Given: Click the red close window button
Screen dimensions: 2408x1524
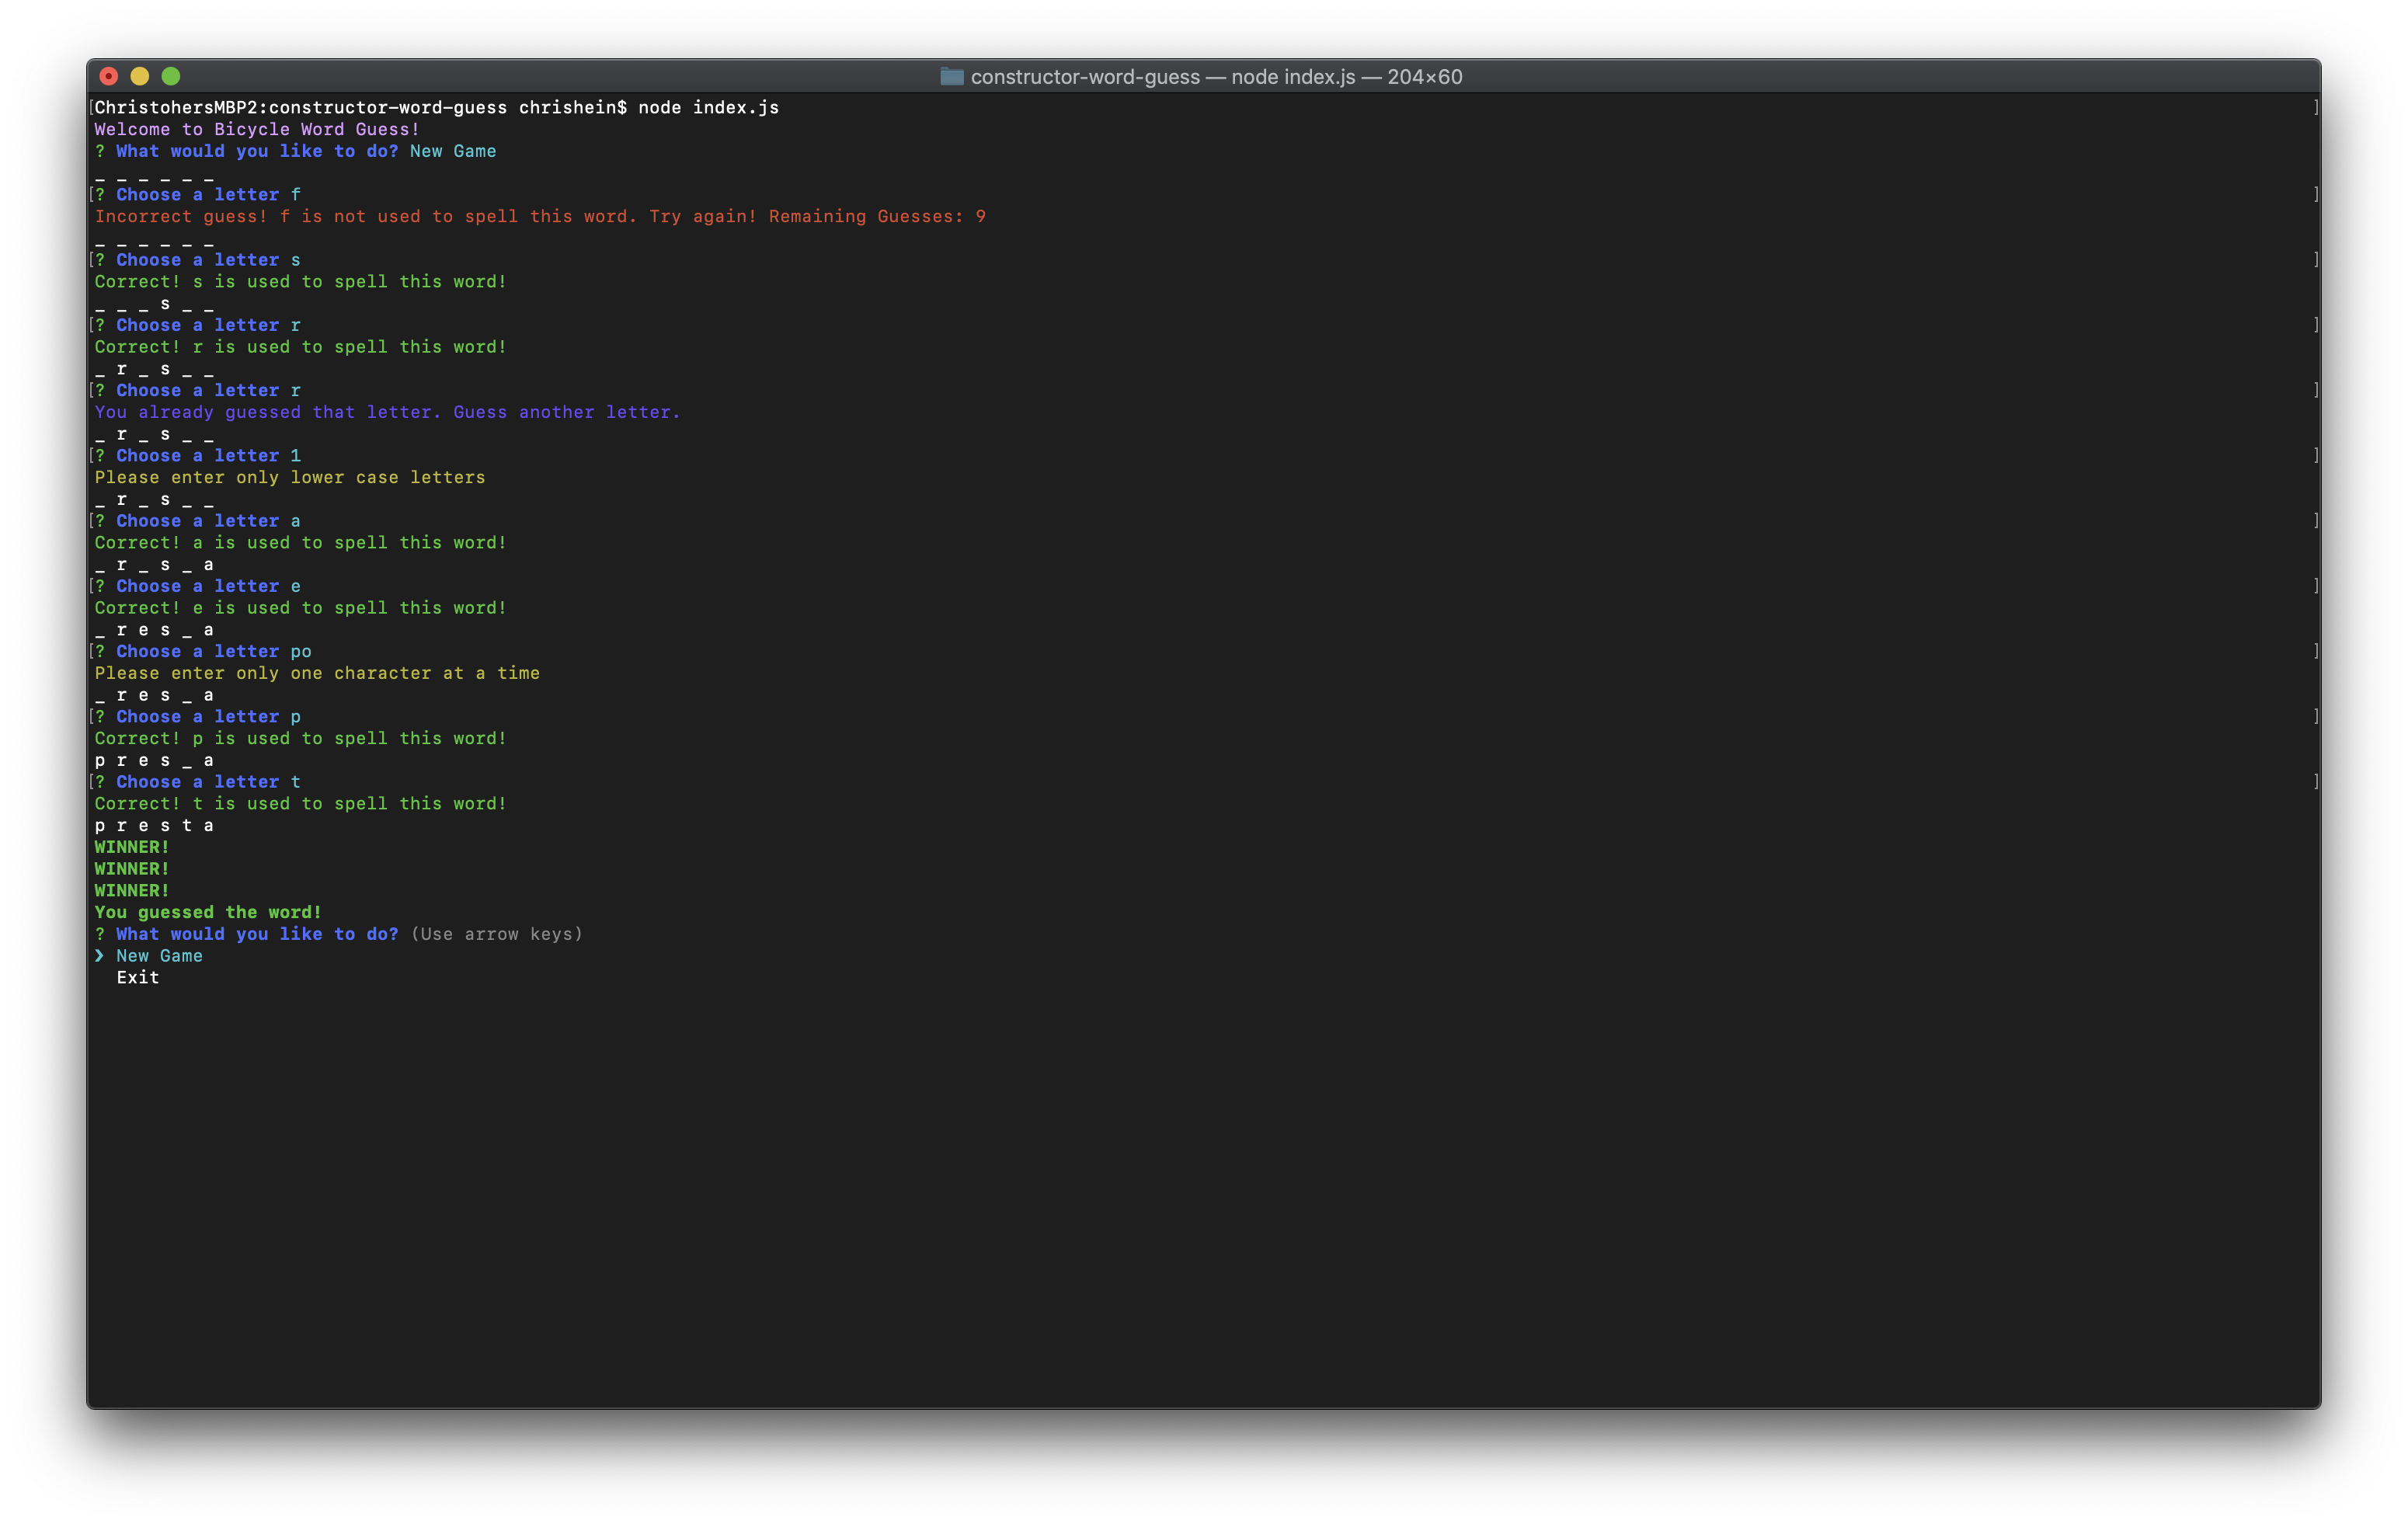Looking at the screenshot, I should (109, 76).
